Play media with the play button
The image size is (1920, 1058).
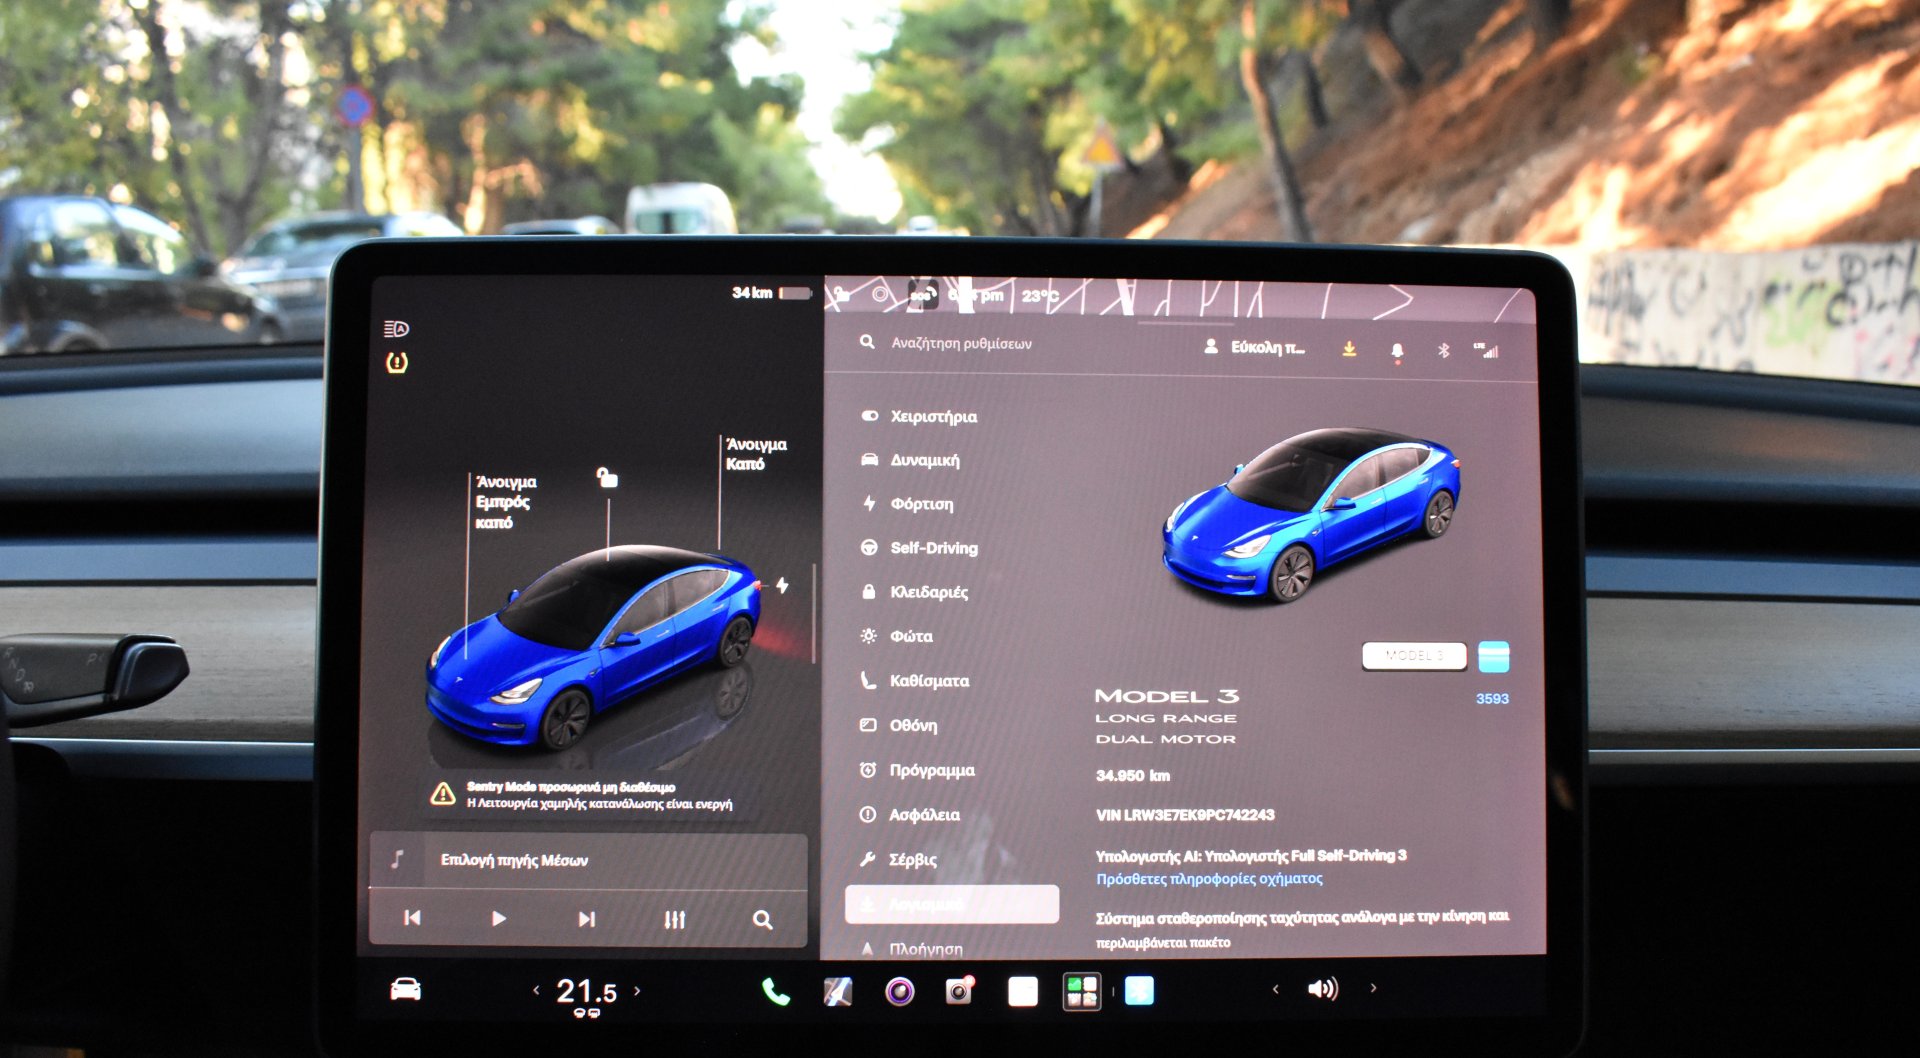498,918
